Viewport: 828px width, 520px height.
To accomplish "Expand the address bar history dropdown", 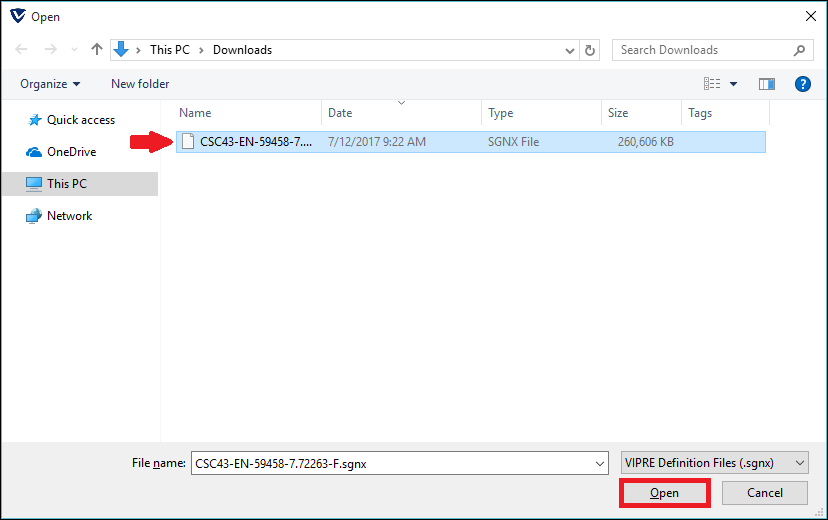I will click(x=569, y=50).
